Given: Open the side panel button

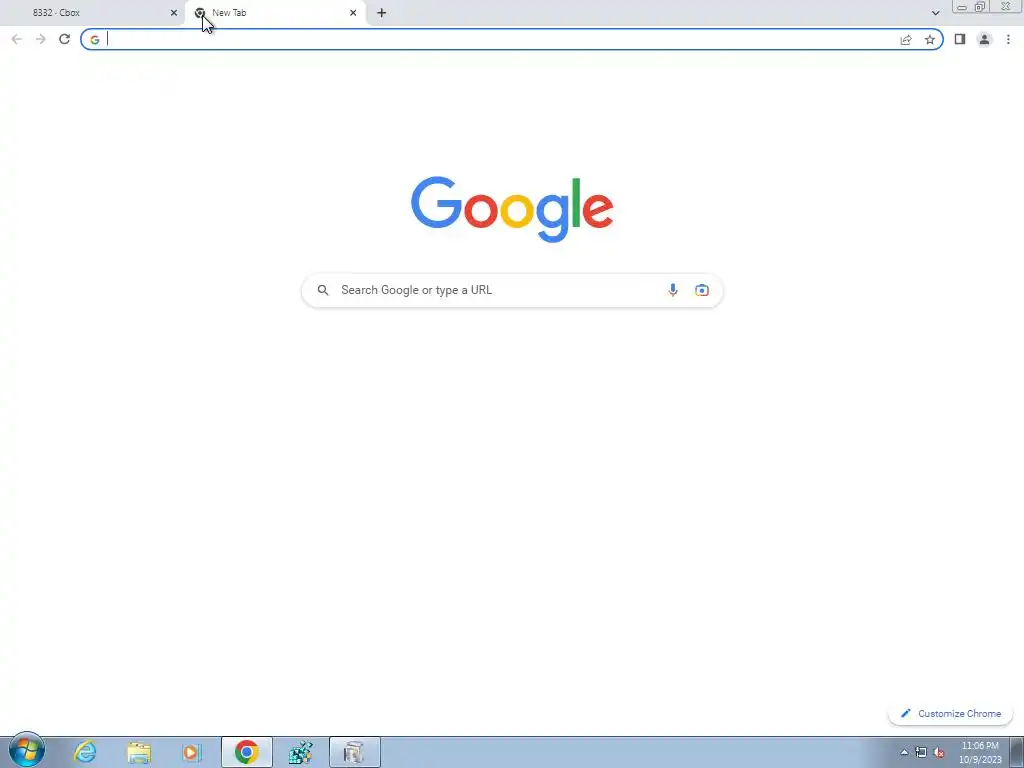Looking at the screenshot, I should (959, 39).
